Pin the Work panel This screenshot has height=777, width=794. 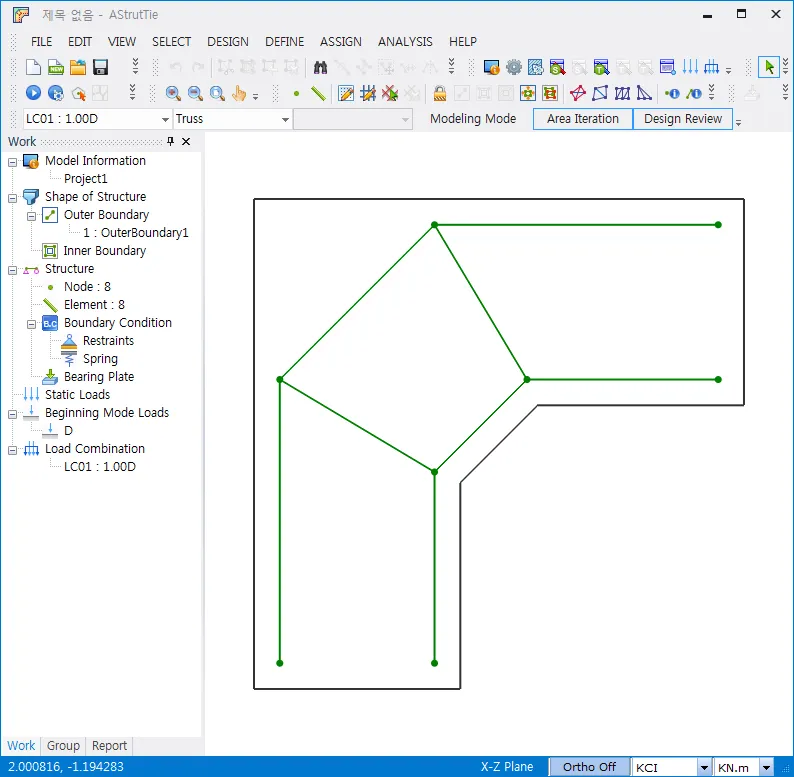(x=171, y=141)
